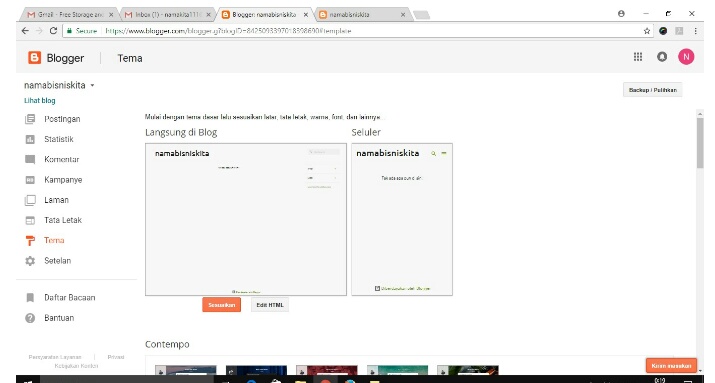This screenshot has height=383, width=715.
Task: Click the Langsung di Blog preview
Action: pos(246,219)
